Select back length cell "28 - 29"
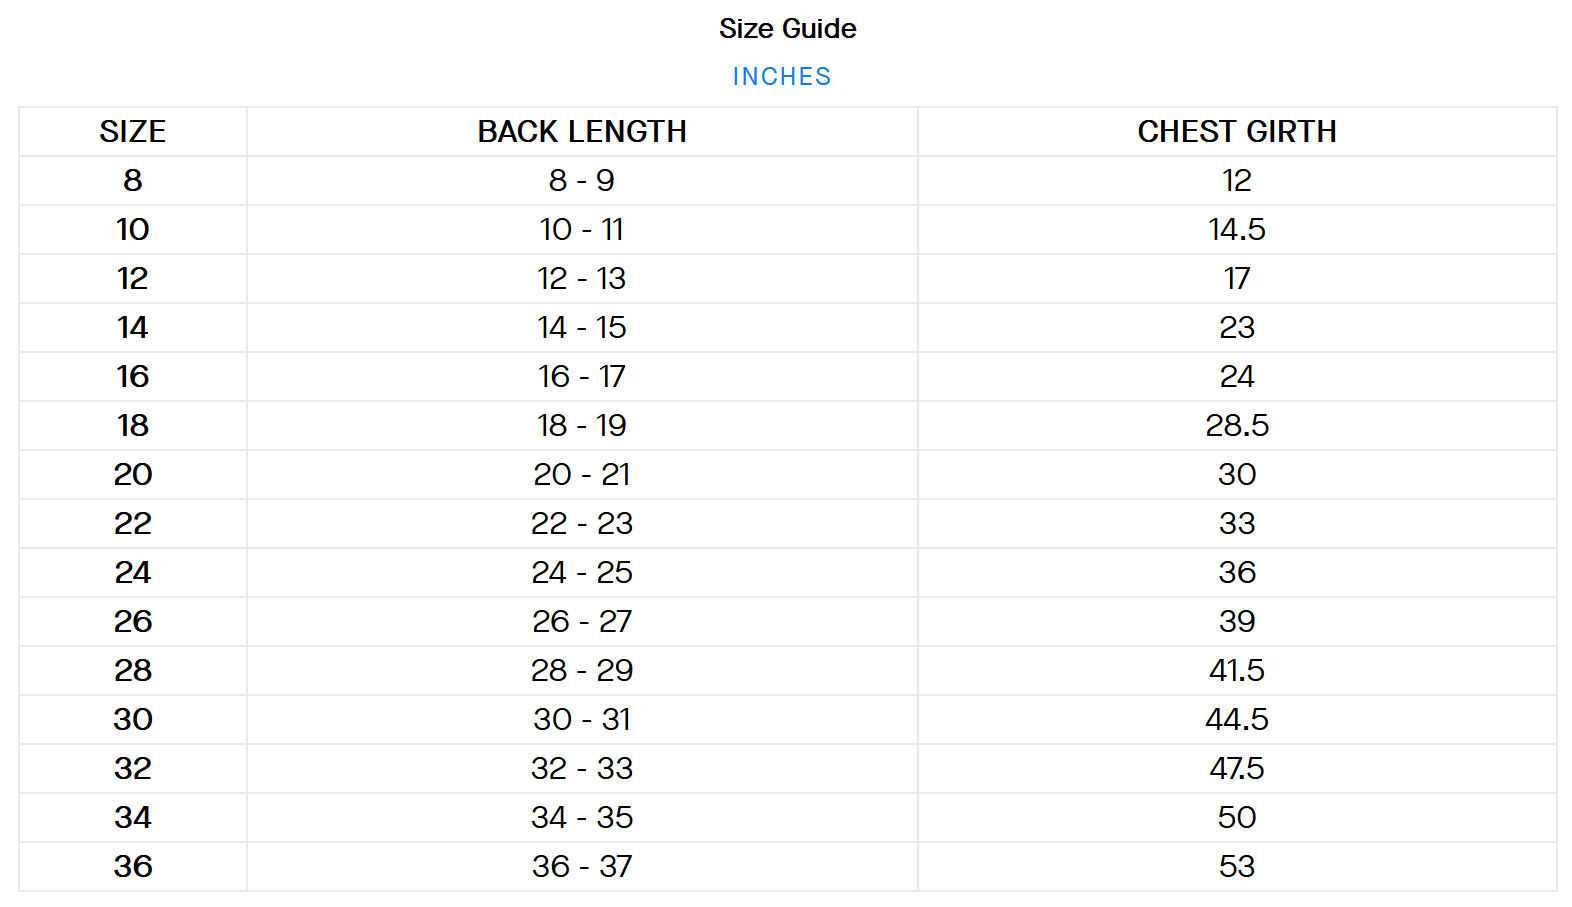The image size is (1572, 907). [582, 671]
